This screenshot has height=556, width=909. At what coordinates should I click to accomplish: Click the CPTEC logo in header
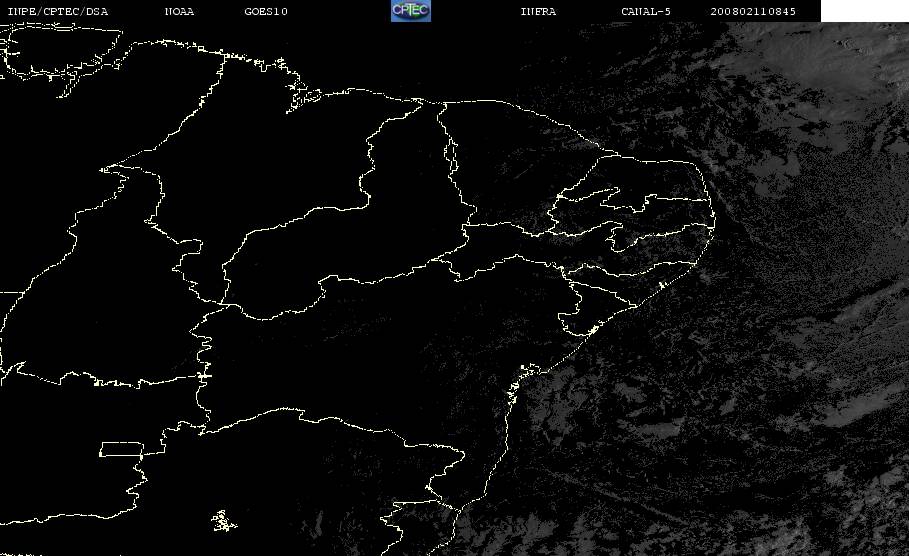pos(410,11)
